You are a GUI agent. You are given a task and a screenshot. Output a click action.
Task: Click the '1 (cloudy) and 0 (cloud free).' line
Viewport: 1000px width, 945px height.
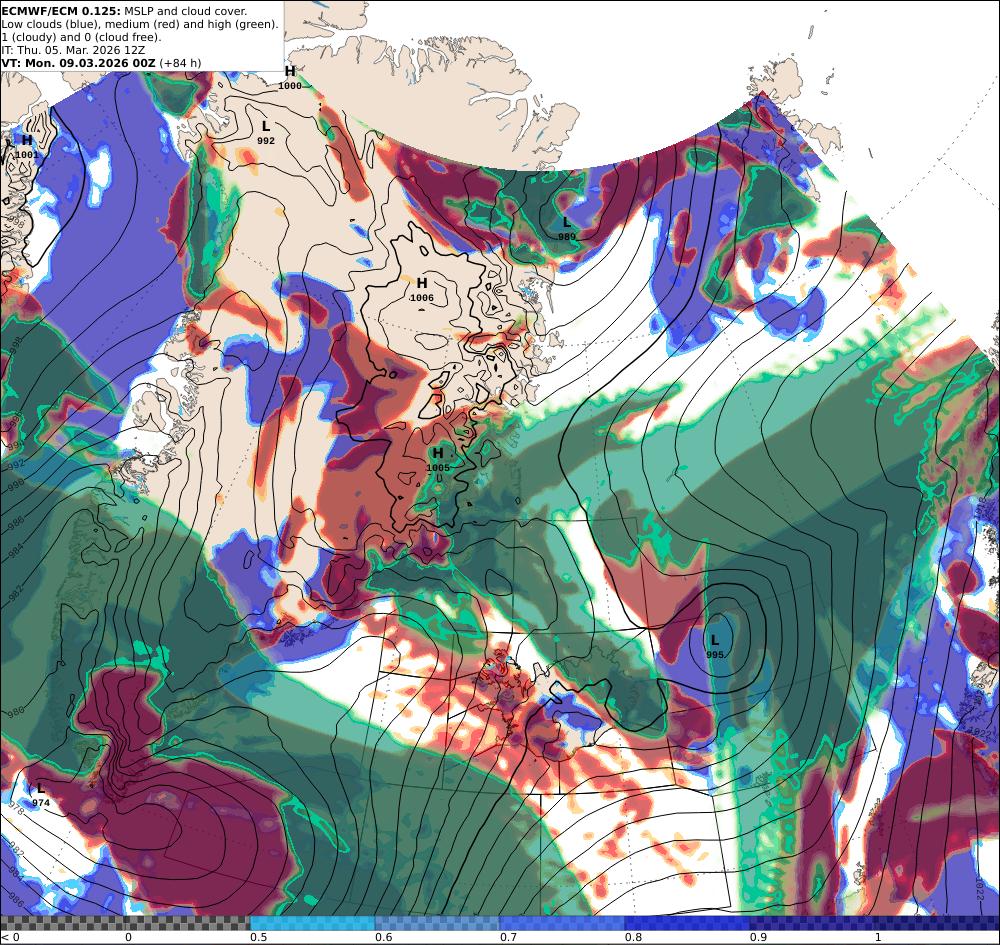(x=81, y=37)
